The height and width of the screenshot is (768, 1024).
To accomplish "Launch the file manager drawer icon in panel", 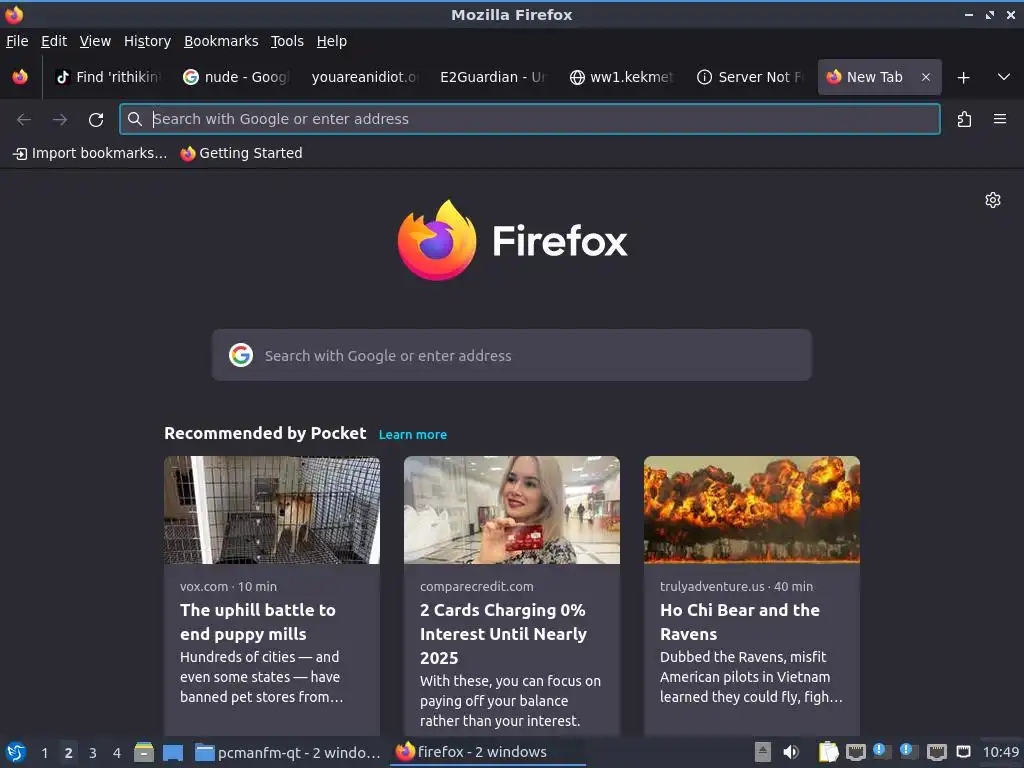I will (x=144, y=752).
